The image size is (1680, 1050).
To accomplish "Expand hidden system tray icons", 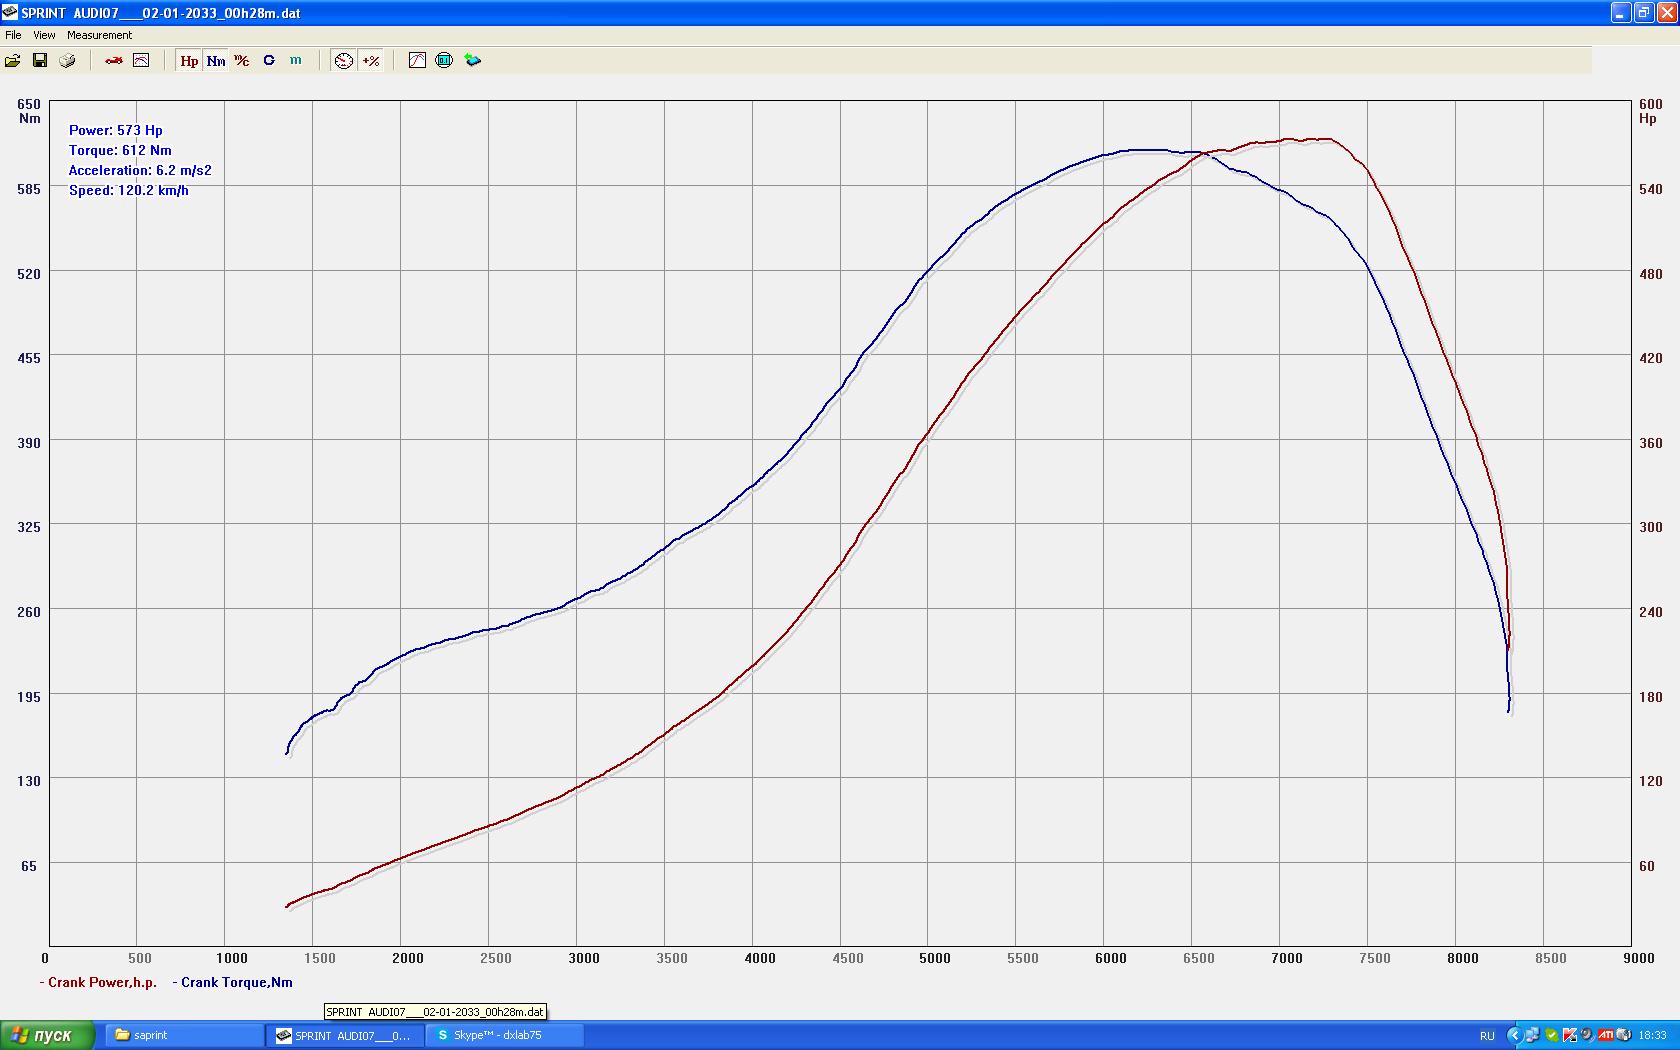I will (1513, 1035).
